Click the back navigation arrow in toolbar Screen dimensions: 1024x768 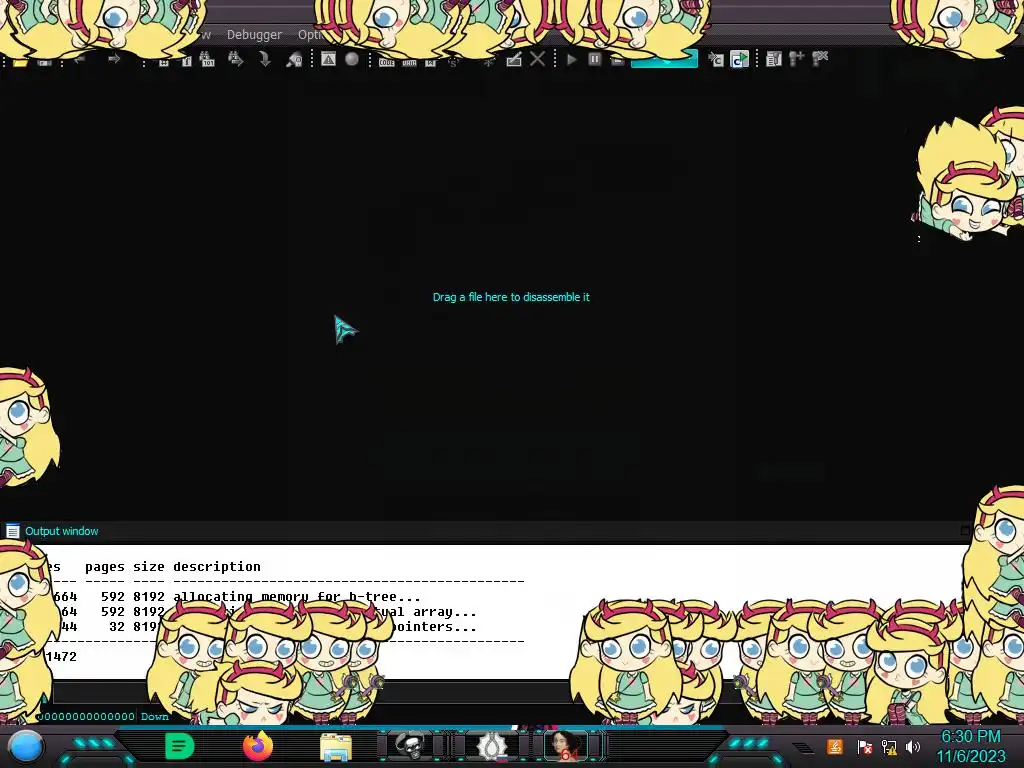[80, 60]
